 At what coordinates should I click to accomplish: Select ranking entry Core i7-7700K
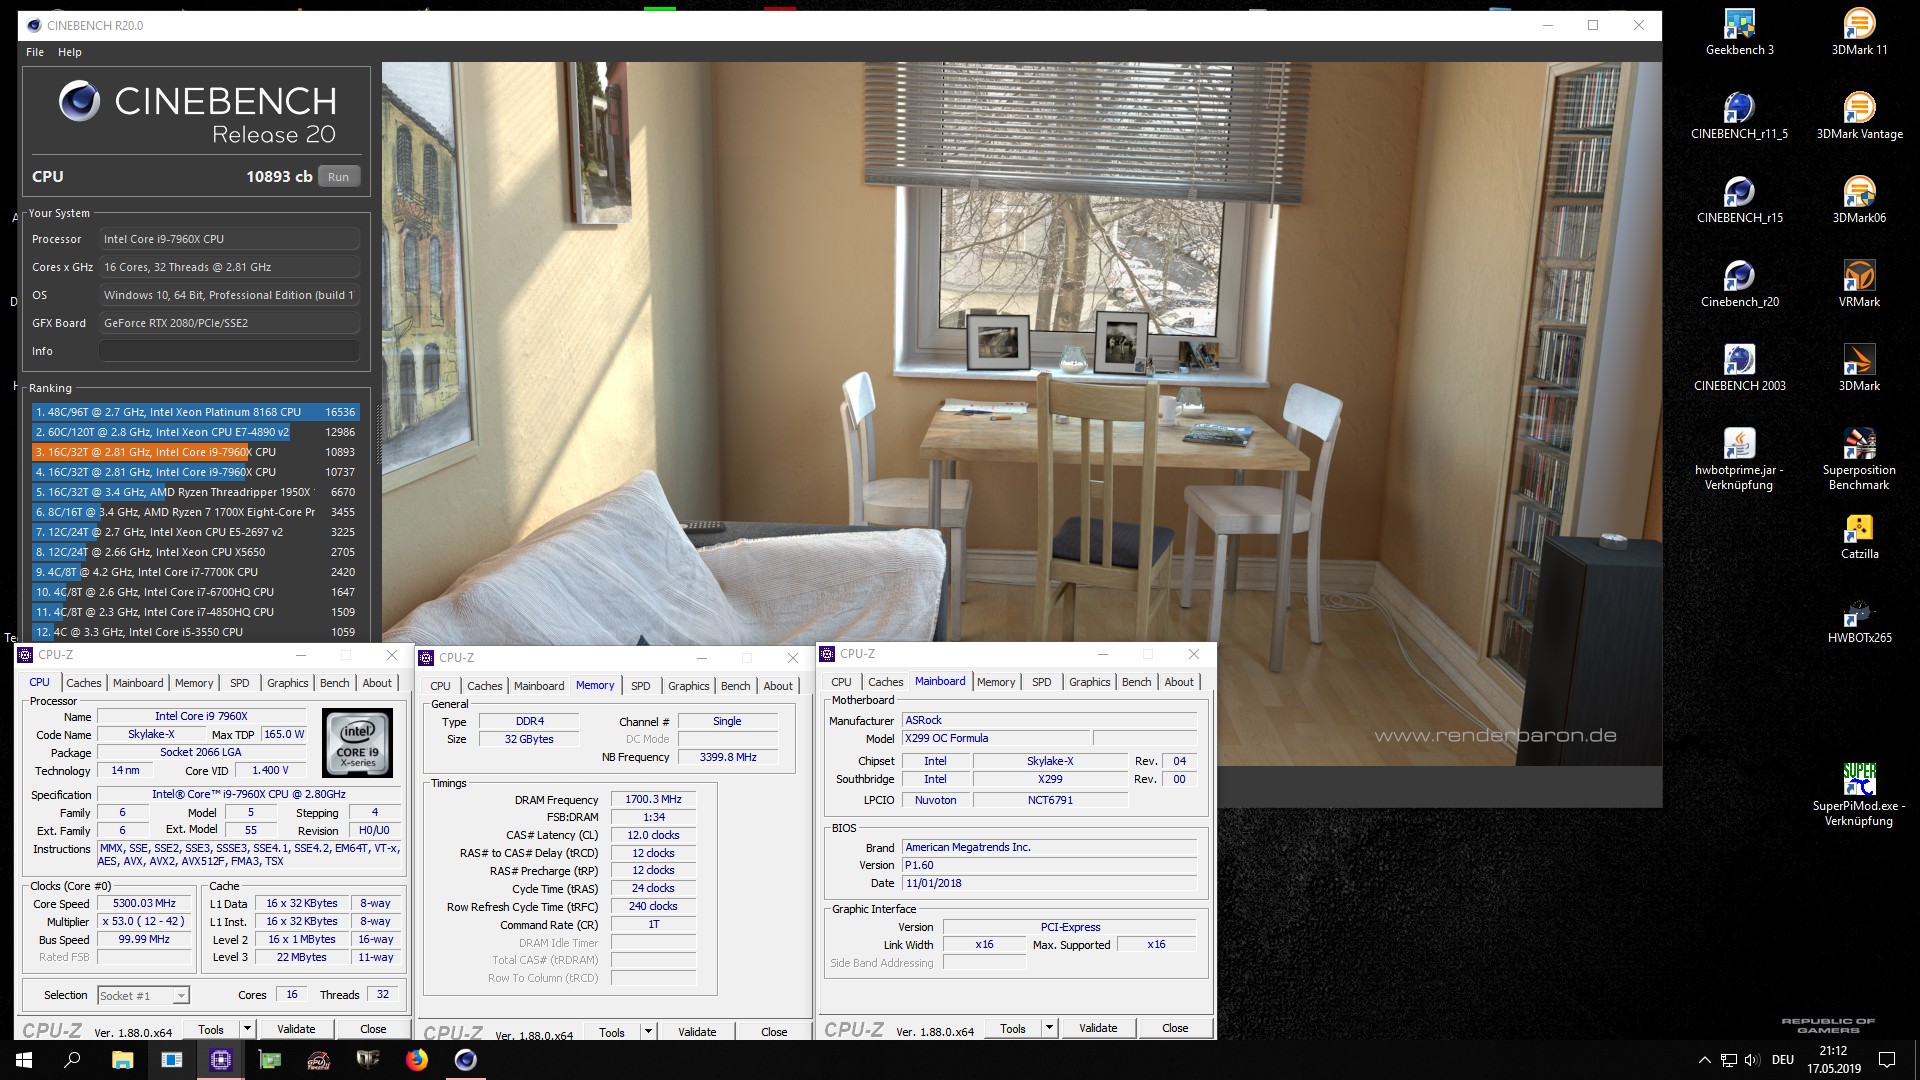pyautogui.click(x=195, y=572)
